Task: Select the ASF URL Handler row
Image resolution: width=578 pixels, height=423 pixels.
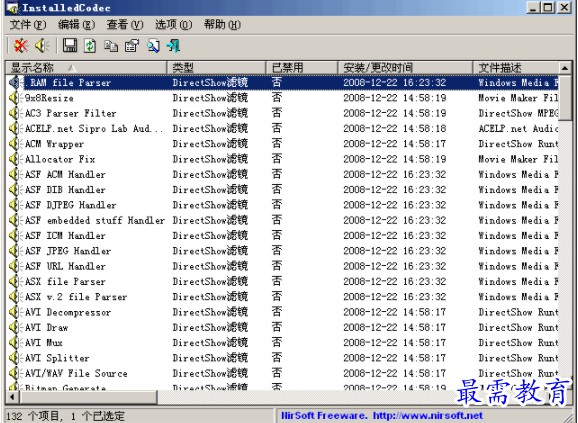Action: pyautogui.click(x=282, y=266)
